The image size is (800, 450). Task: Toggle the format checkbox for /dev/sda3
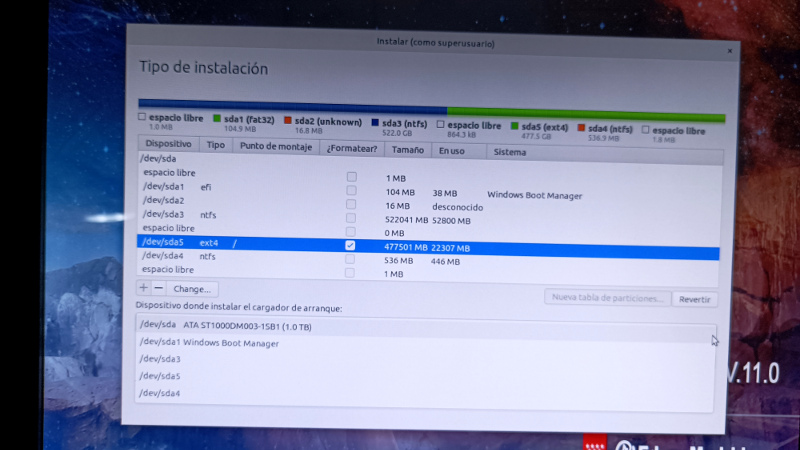tap(351, 217)
